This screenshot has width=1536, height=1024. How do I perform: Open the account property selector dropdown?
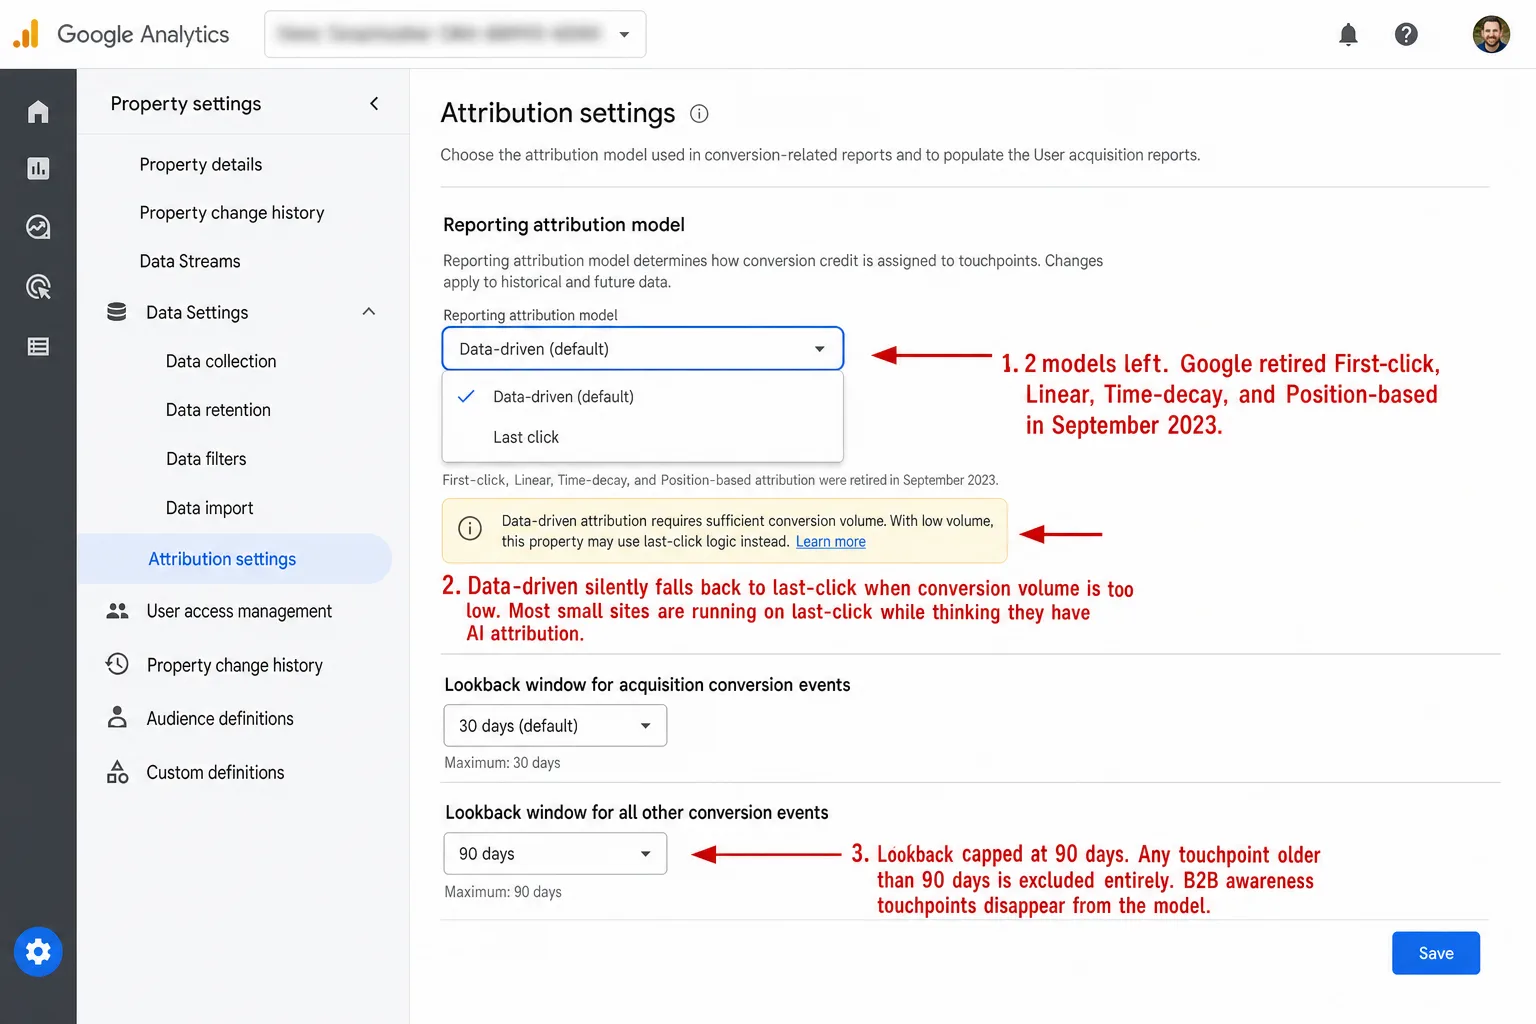click(455, 34)
